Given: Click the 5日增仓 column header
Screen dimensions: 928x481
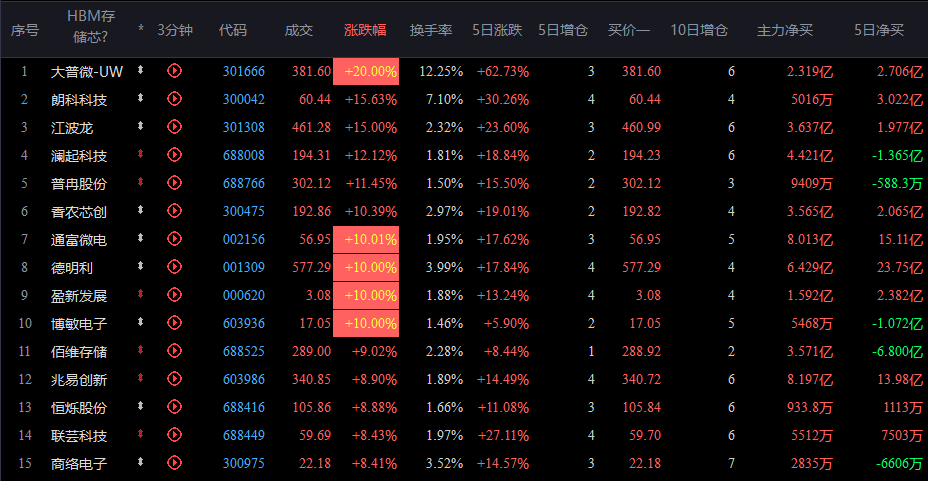Looking at the screenshot, I should 563,30.
